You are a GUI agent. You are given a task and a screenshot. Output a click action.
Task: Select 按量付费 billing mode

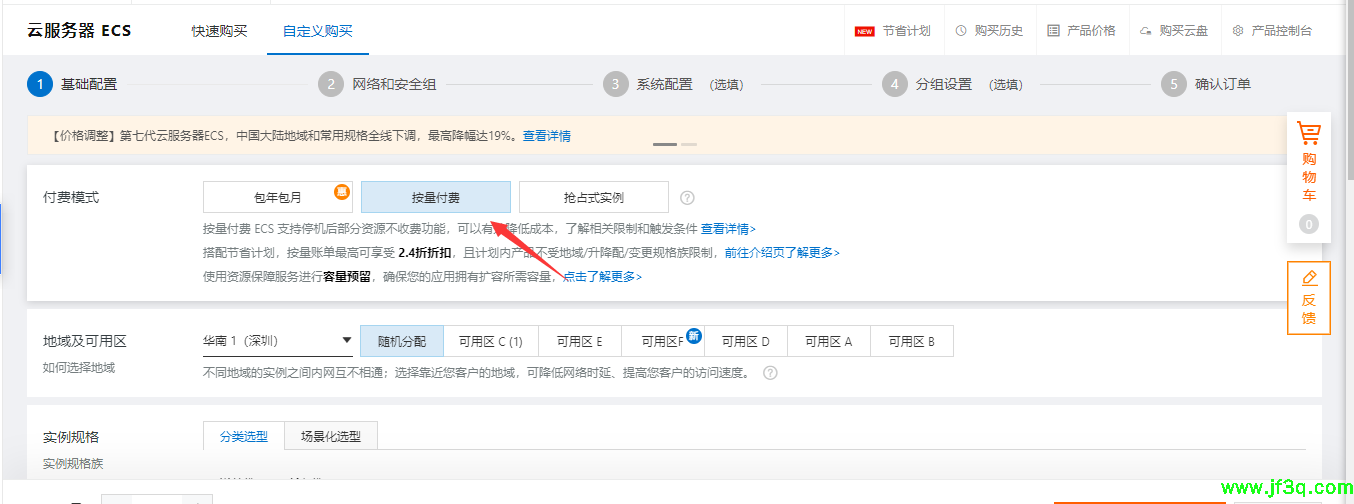(x=435, y=197)
